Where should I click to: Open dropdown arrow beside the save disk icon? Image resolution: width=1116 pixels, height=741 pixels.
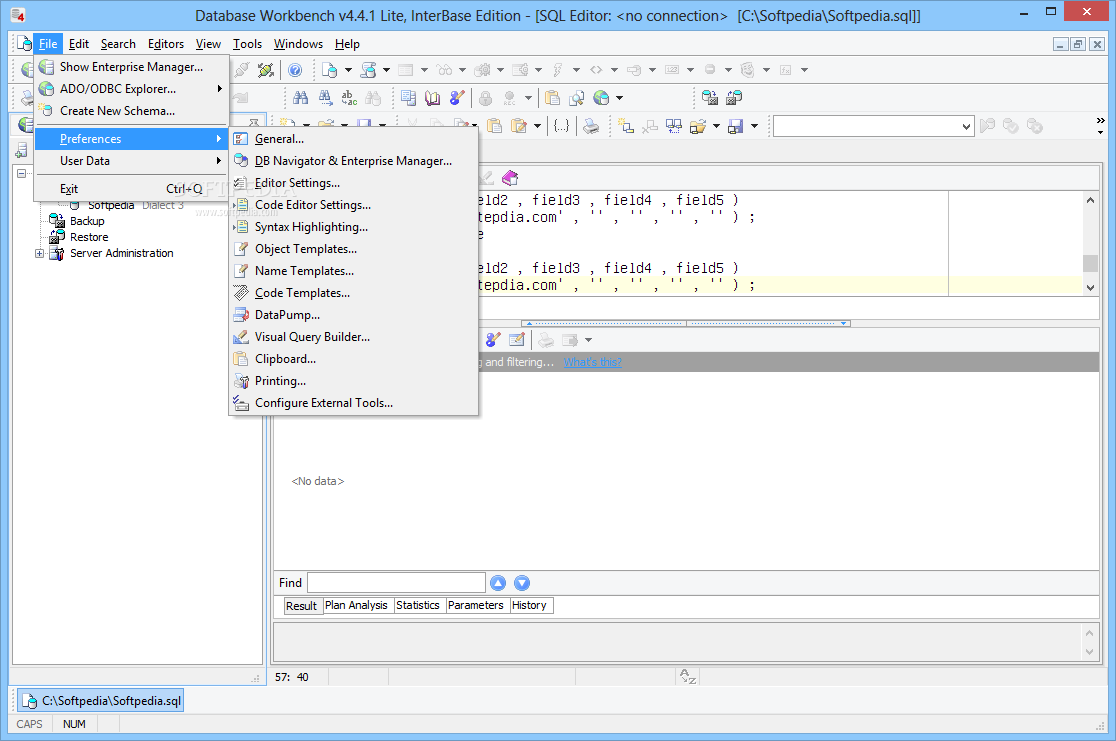click(x=755, y=126)
